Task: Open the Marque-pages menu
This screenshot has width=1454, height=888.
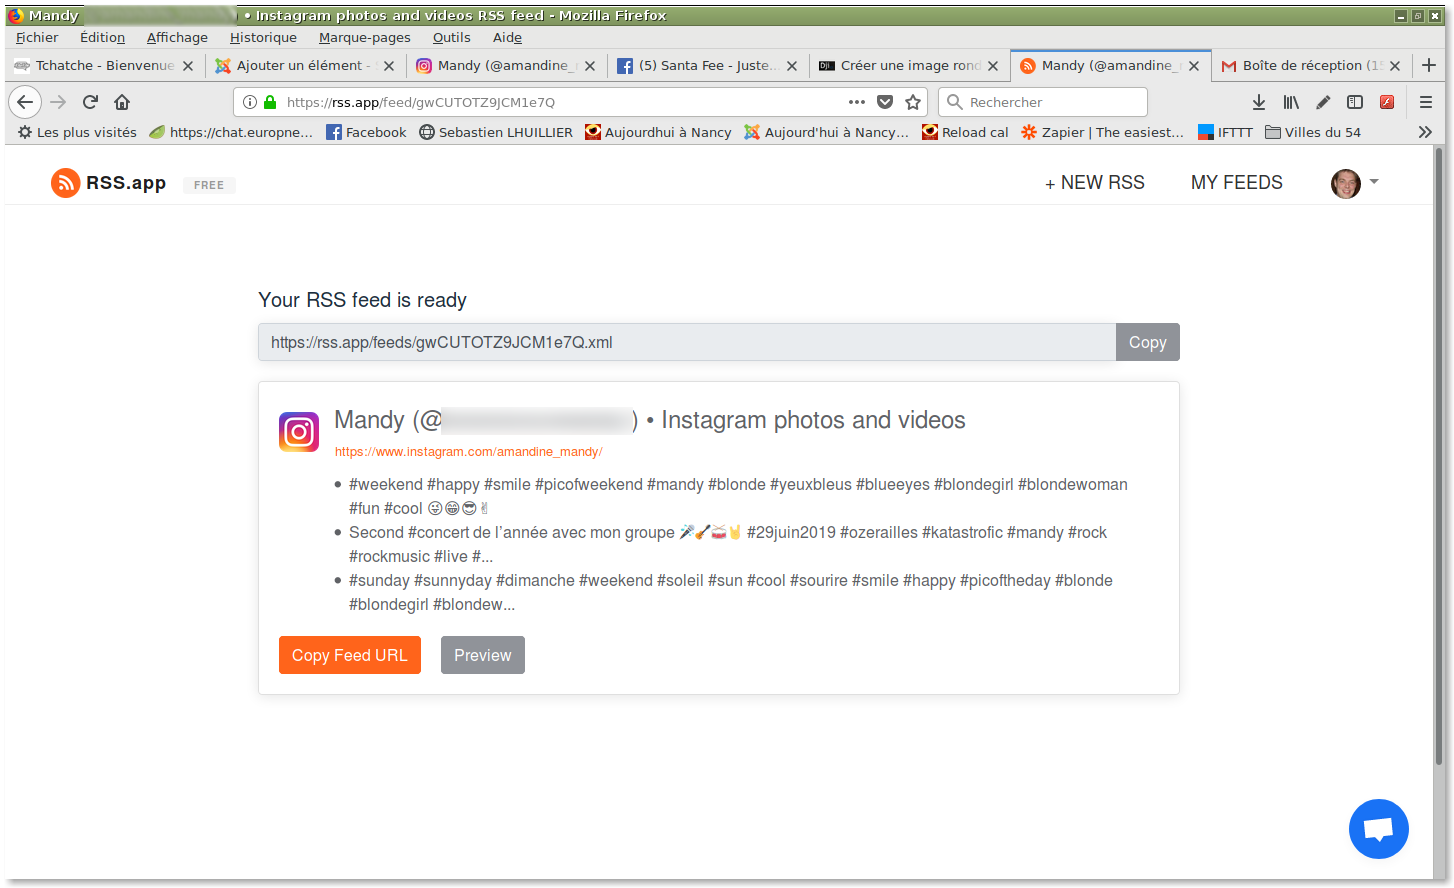Action: pos(364,37)
